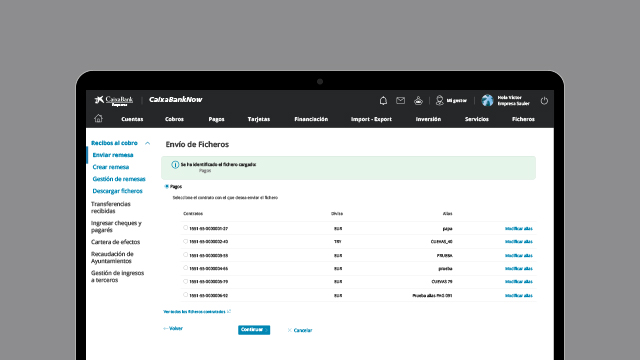The height and width of the screenshot is (360, 640).
Task: Open the stamp icon beside the envelope
Action: 418,100
